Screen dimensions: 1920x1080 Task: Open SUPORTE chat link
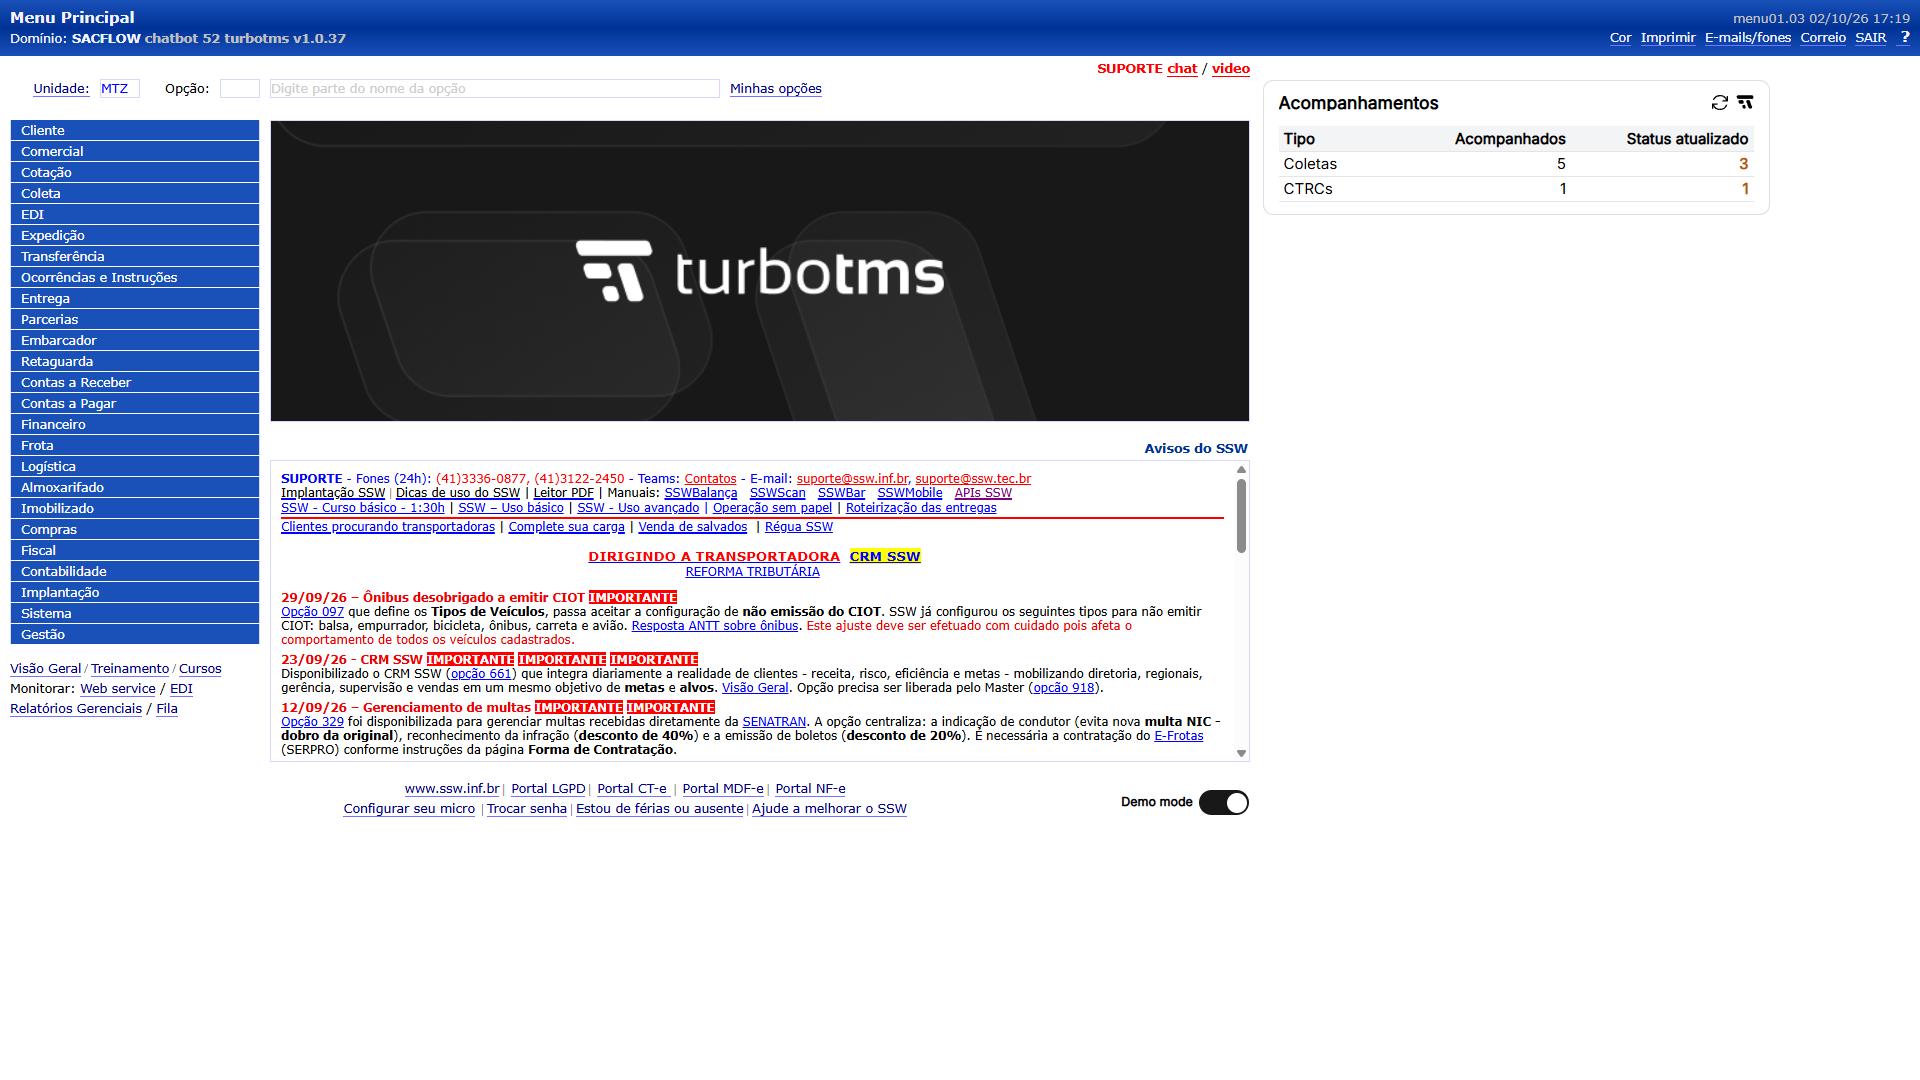click(1182, 68)
